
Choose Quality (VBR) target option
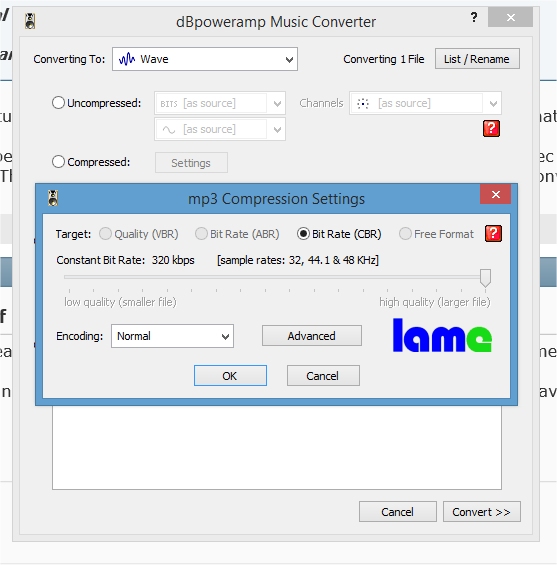[139, 234]
